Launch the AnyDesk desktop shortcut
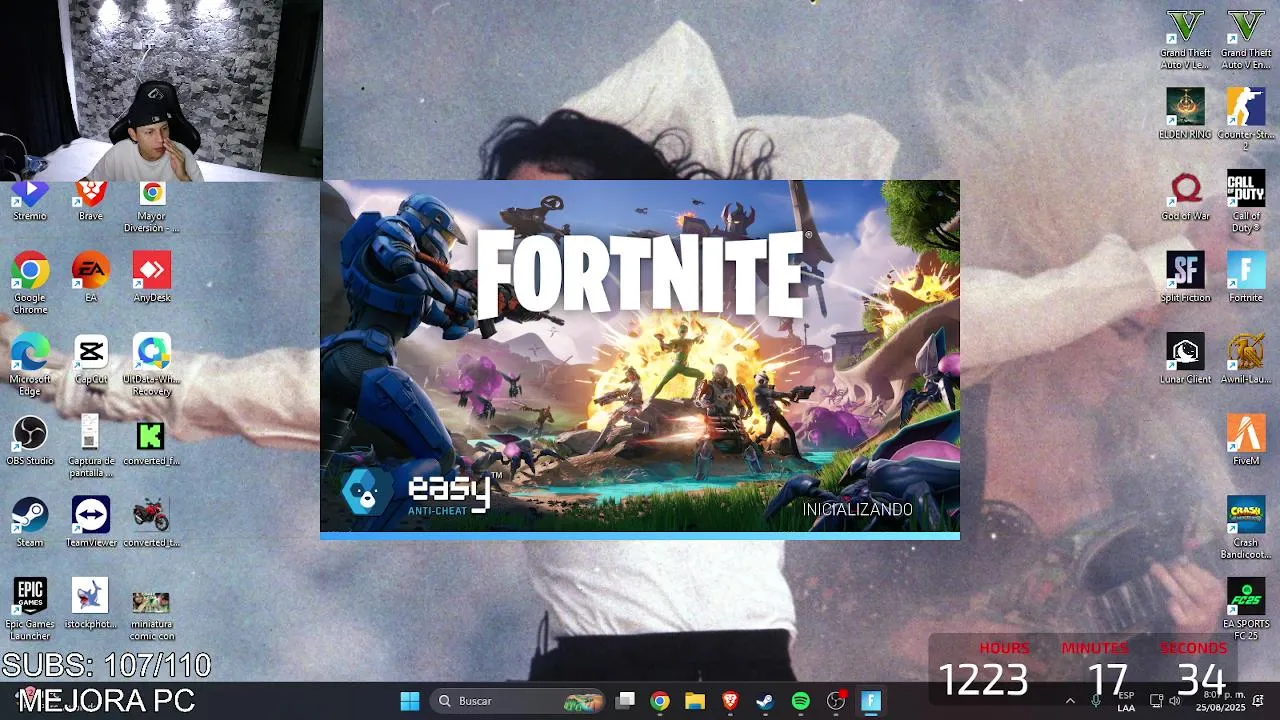Screen dimensions: 1280x720 point(152,277)
